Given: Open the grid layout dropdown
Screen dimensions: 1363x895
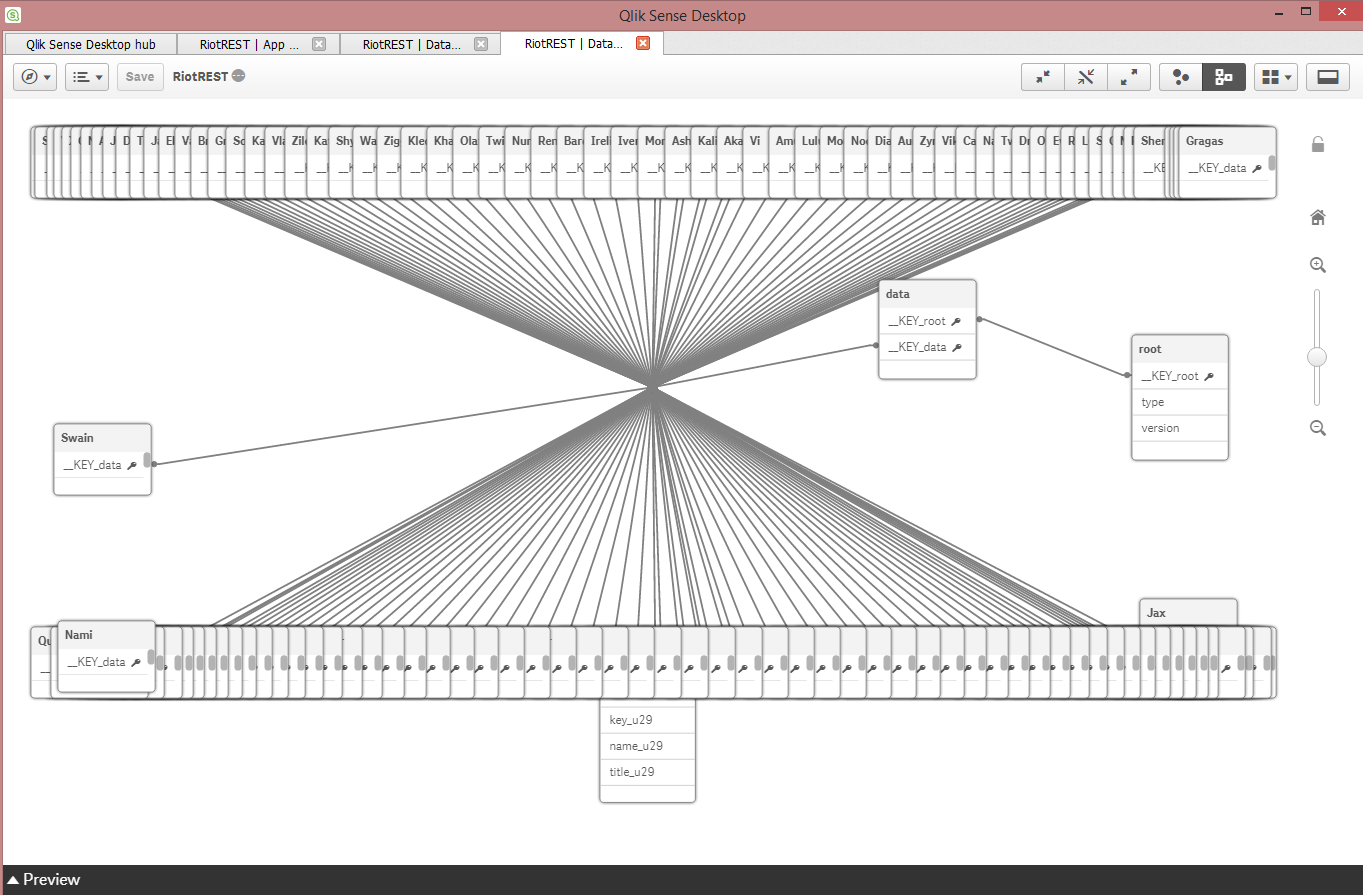Looking at the screenshot, I should [x=1276, y=76].
